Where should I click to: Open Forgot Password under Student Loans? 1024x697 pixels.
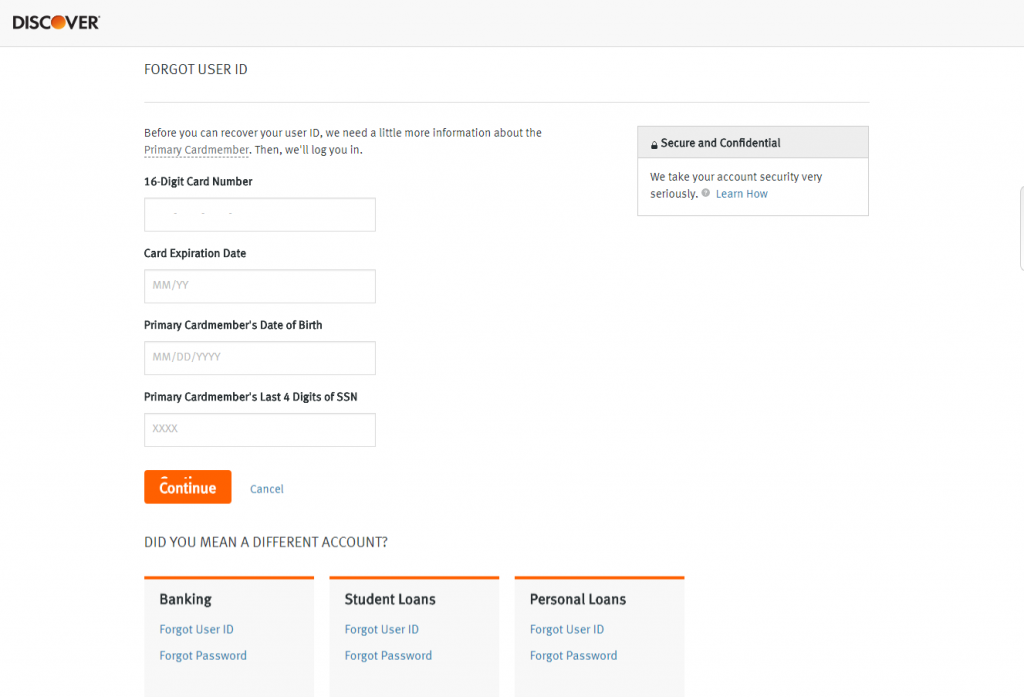point(388,655)
